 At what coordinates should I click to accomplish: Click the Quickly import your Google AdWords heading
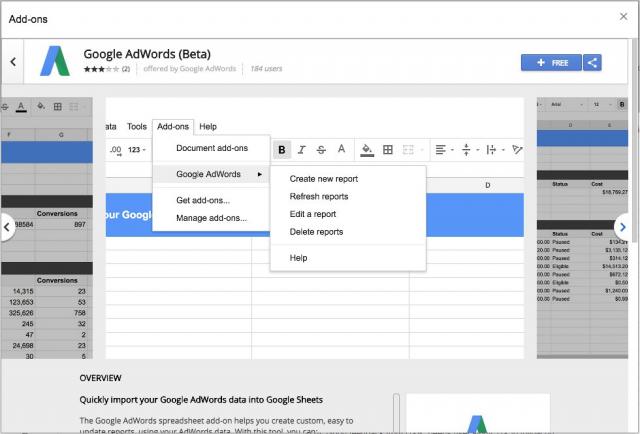[201, 400]
